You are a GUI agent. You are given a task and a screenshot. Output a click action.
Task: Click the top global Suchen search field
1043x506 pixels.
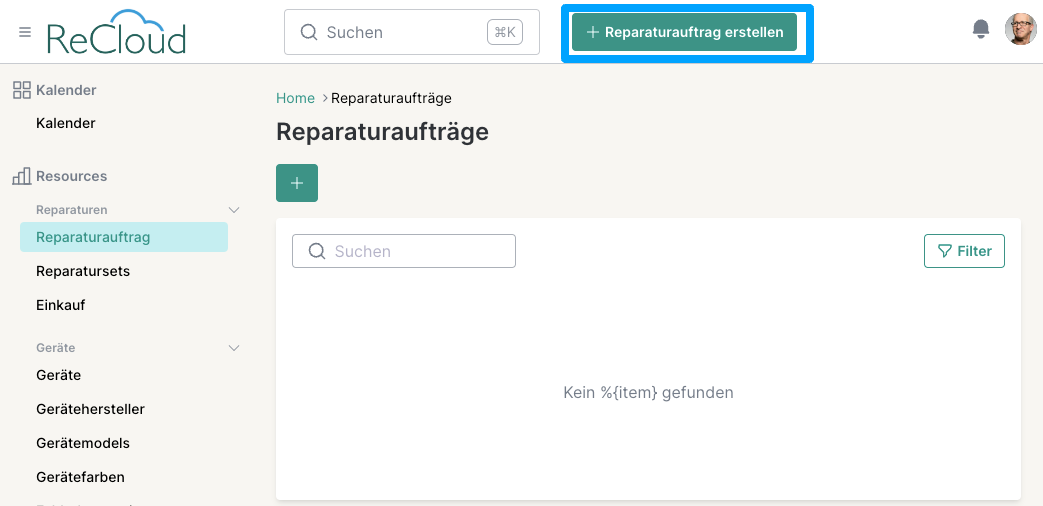click(412, 32)
